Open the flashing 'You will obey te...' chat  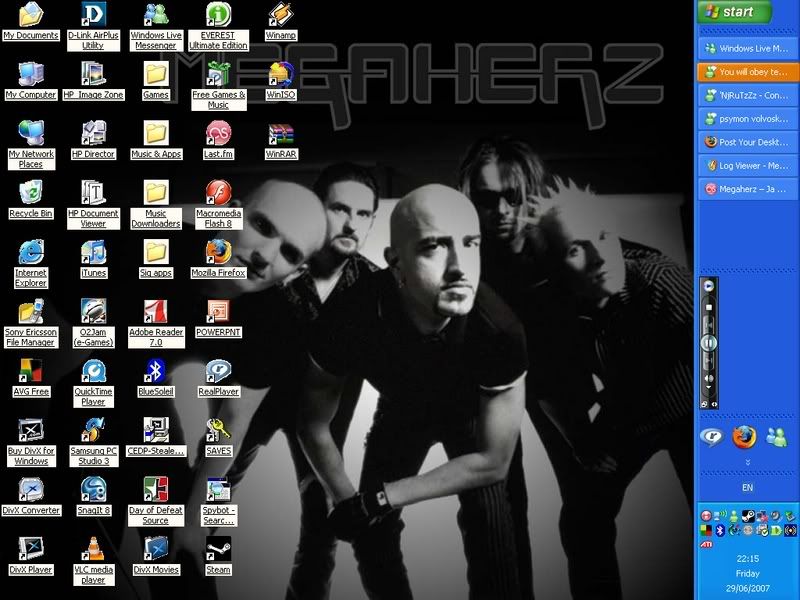[x=747, y=72]
